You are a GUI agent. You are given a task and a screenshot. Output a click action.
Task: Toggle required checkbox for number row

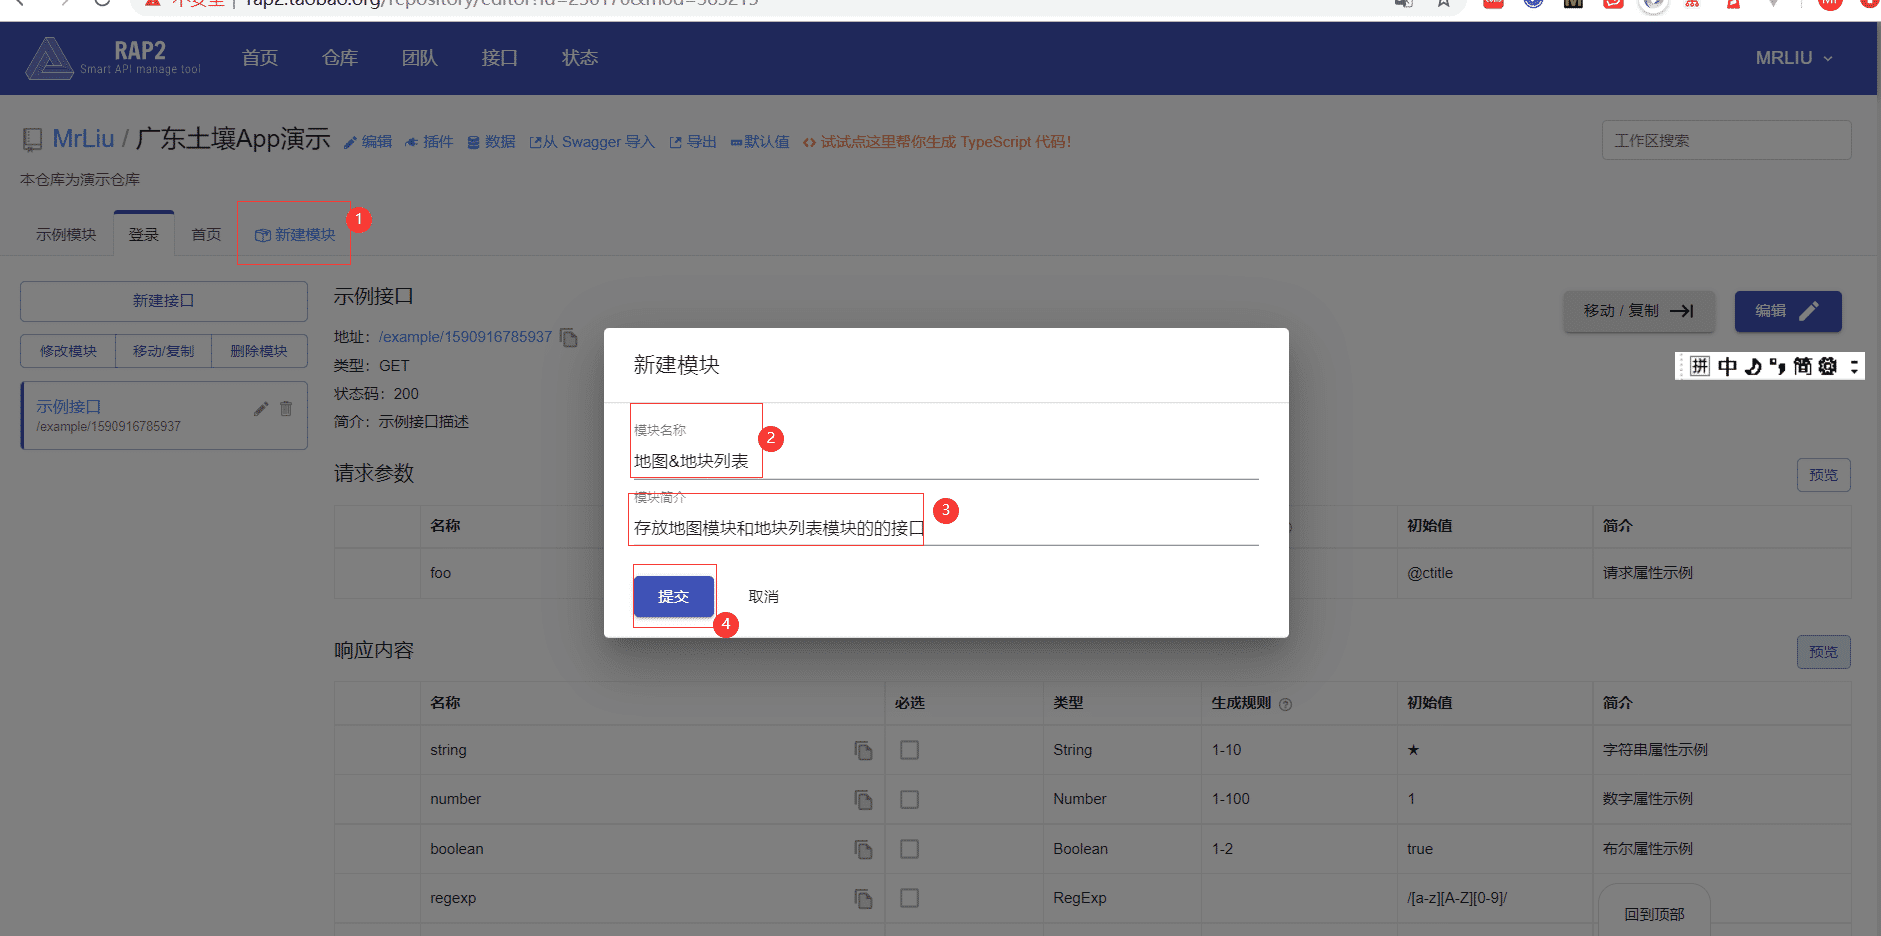click(909, 799)
